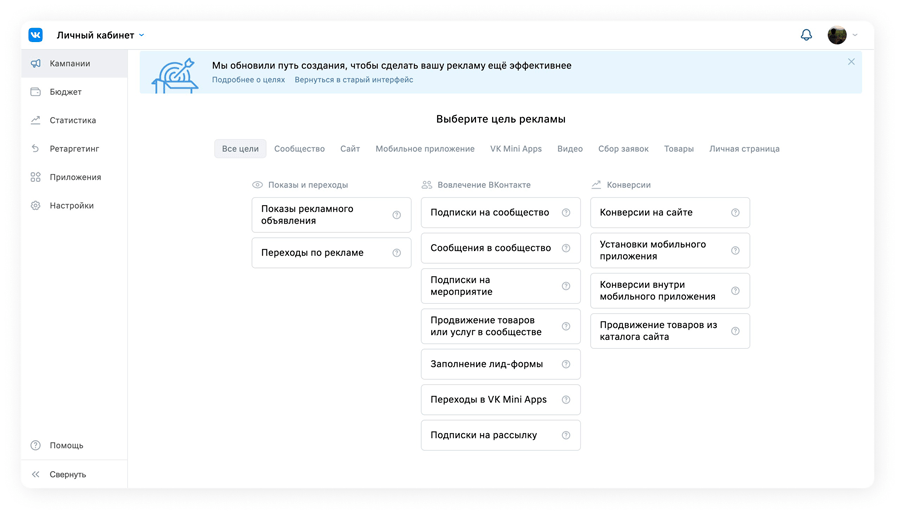
Task: Switch to the VK Mini Apps tab
Action: click(515, 149)
